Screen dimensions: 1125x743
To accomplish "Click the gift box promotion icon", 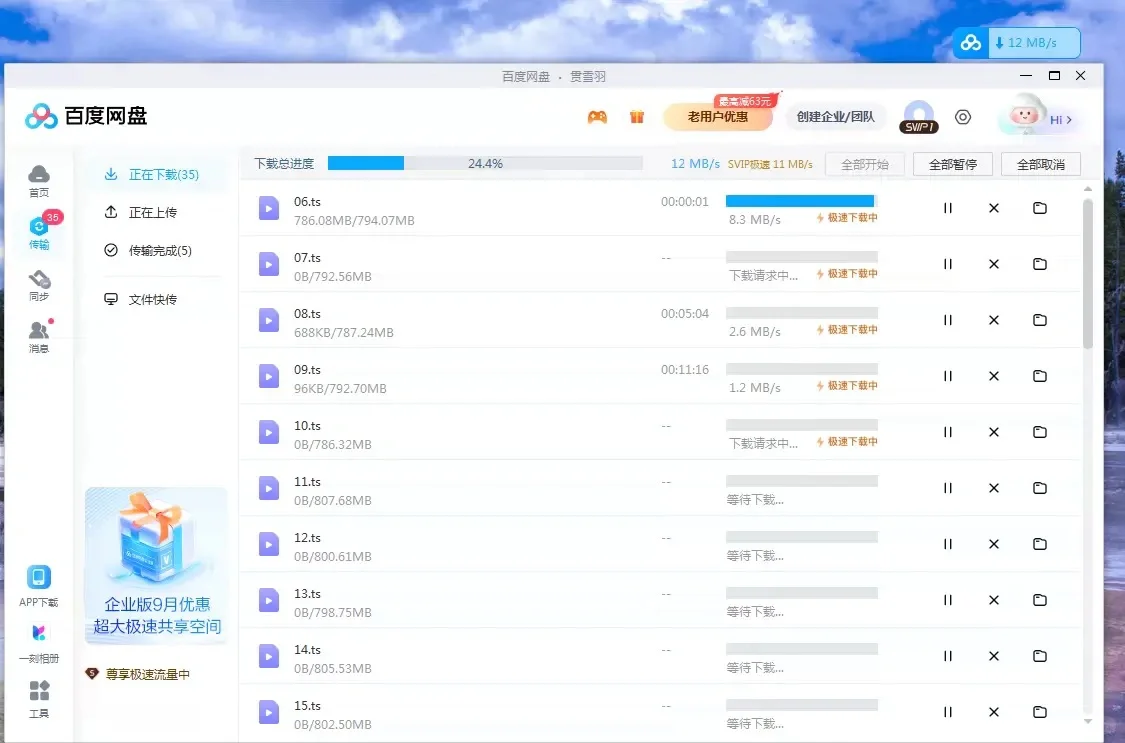I will [x=637, y=116].
